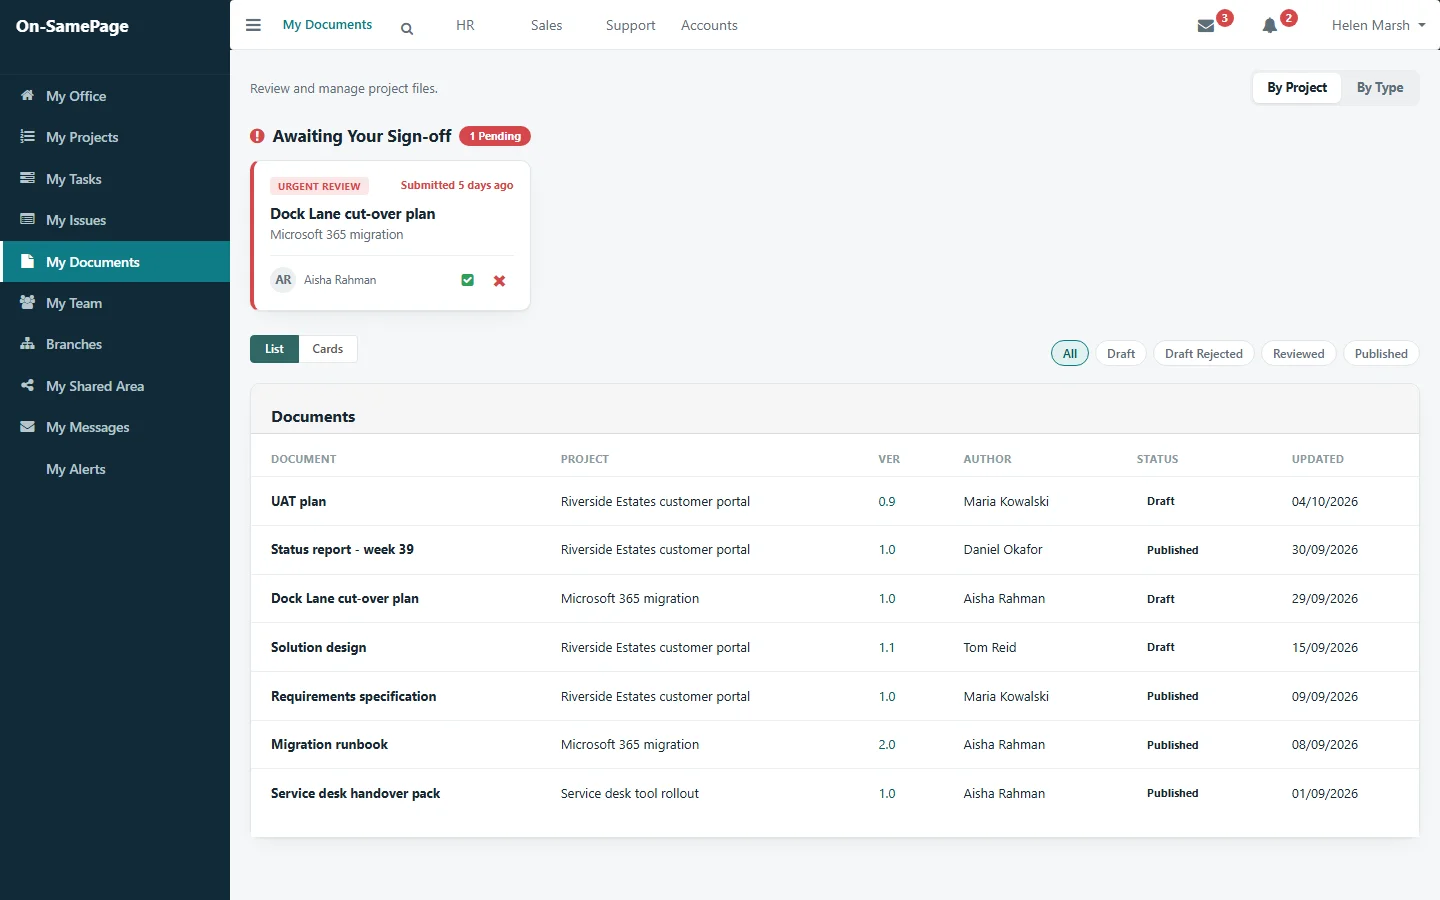Filter by Reviewed status
Viewport: 1440px width, 900px height.
1298,354
